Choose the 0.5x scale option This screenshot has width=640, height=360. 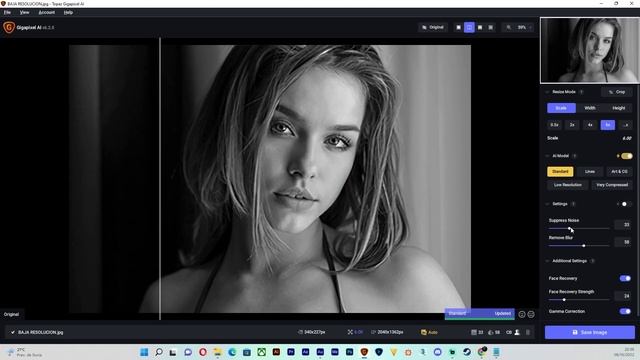(554, 125)
